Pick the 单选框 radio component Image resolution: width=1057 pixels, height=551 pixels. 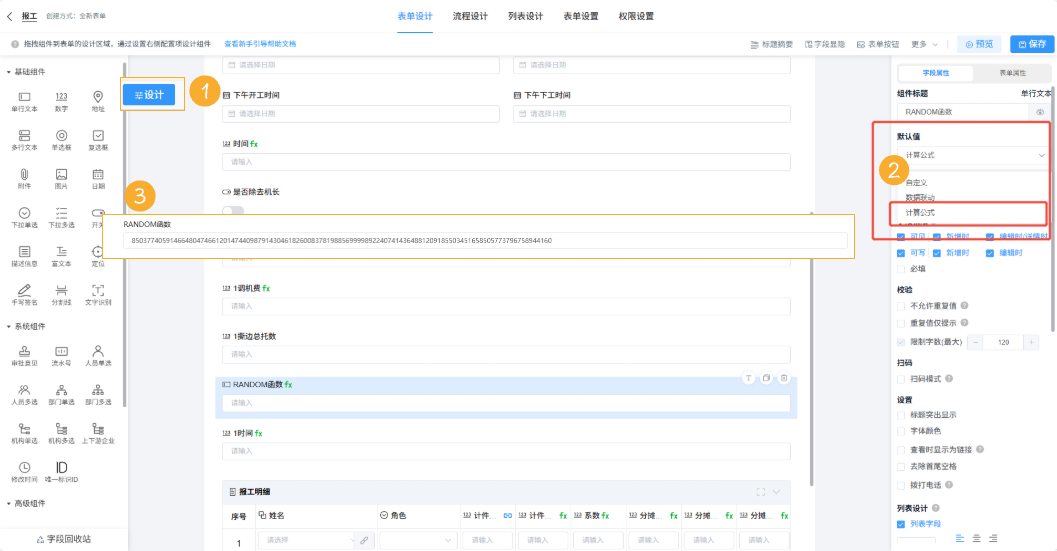[x=61, y=140]
